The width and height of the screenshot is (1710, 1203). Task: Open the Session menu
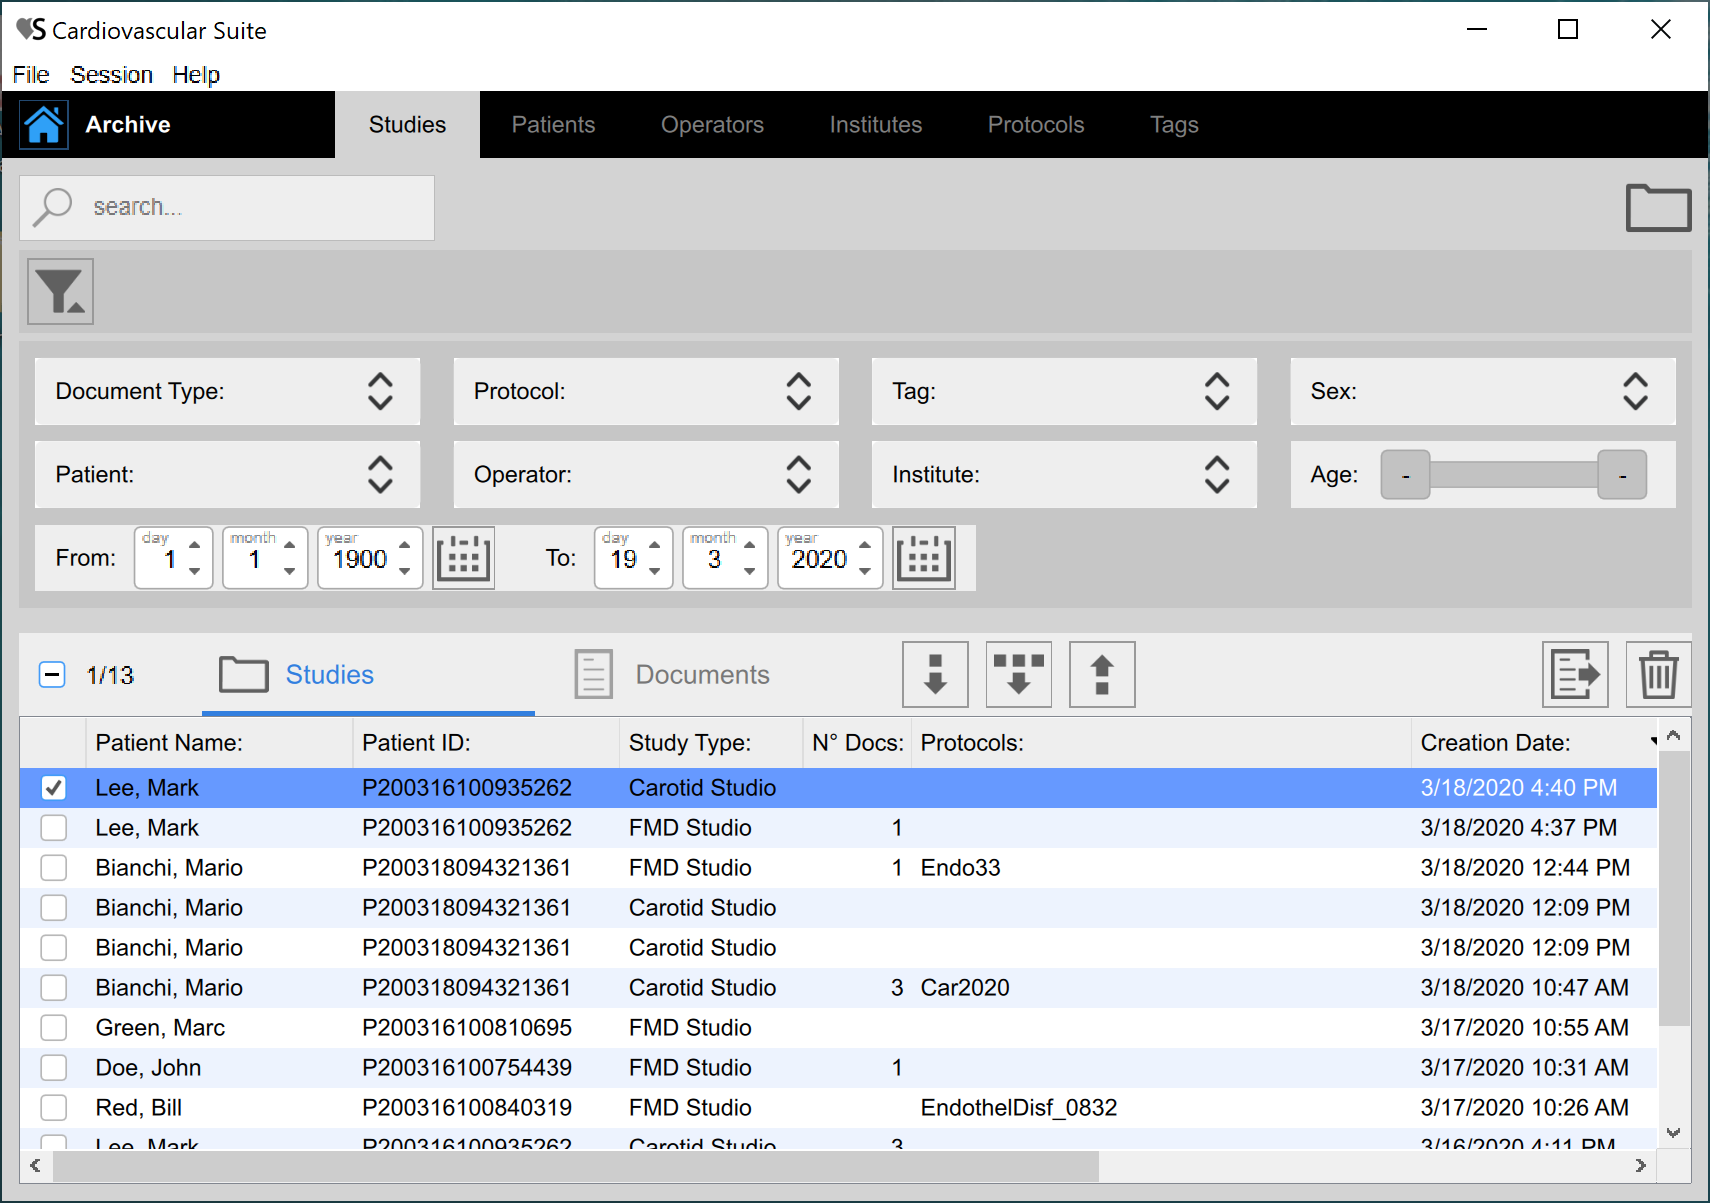tap(111, 75)
